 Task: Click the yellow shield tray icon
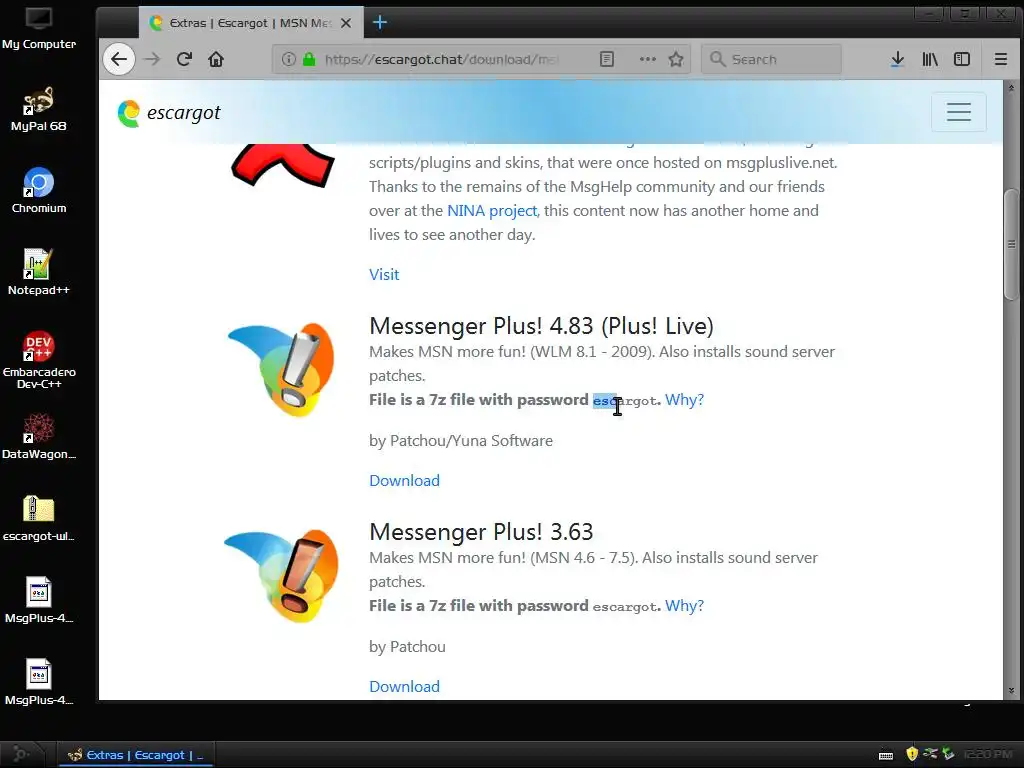coord(912,754)
